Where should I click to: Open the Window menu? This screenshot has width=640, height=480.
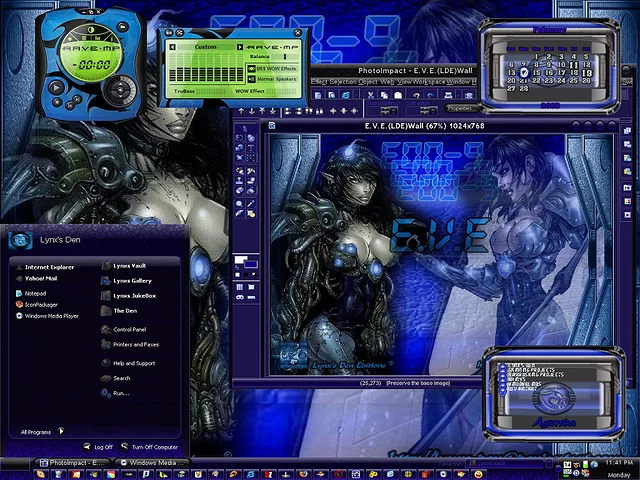point(456,82)
